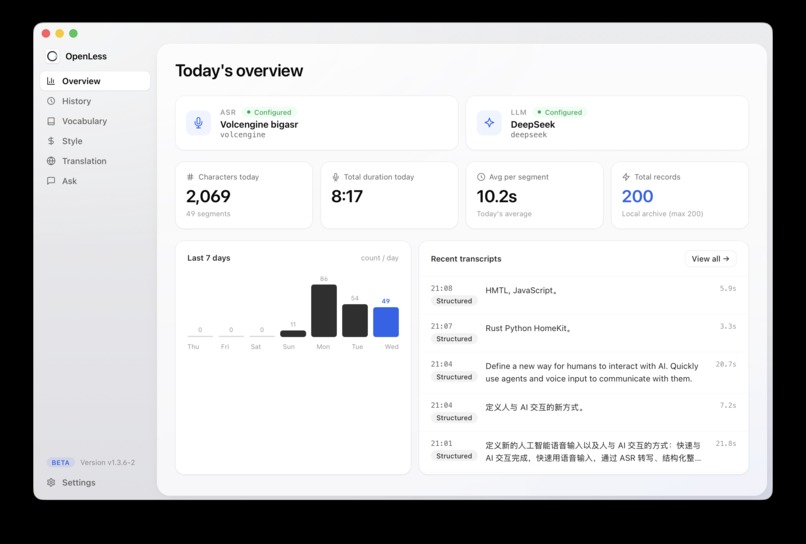
Task: Click the Recent transcripts heading
Action: tap(466, 259)
